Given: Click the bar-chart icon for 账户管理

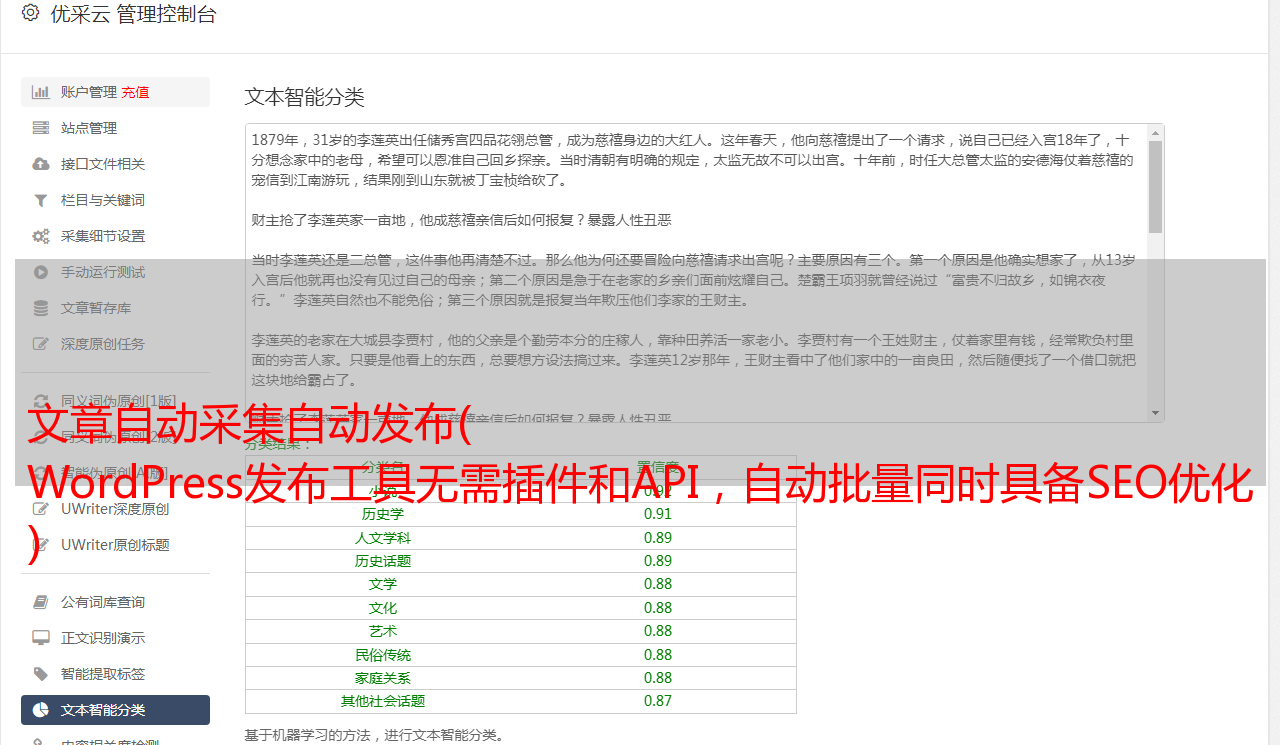Looking at the screenshot, I should tap(40, 92).
